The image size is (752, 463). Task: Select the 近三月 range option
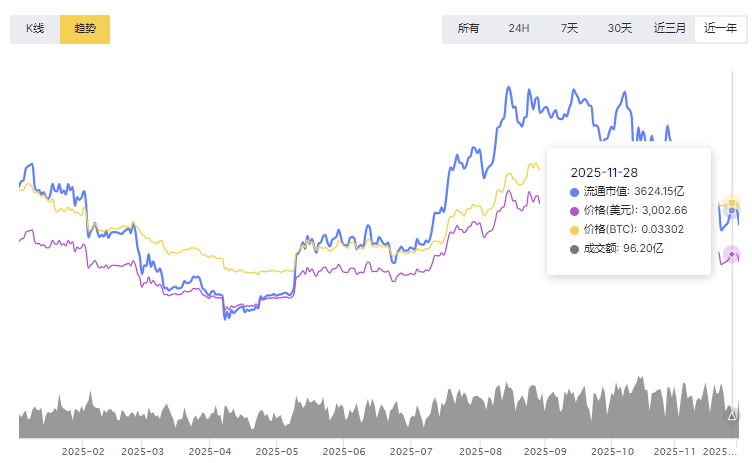coord(670,28)
